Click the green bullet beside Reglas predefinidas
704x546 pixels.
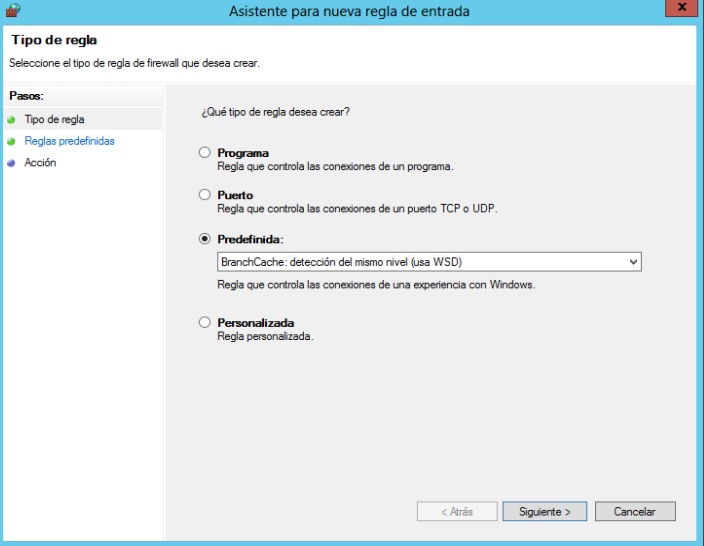(x=11, y=142)
